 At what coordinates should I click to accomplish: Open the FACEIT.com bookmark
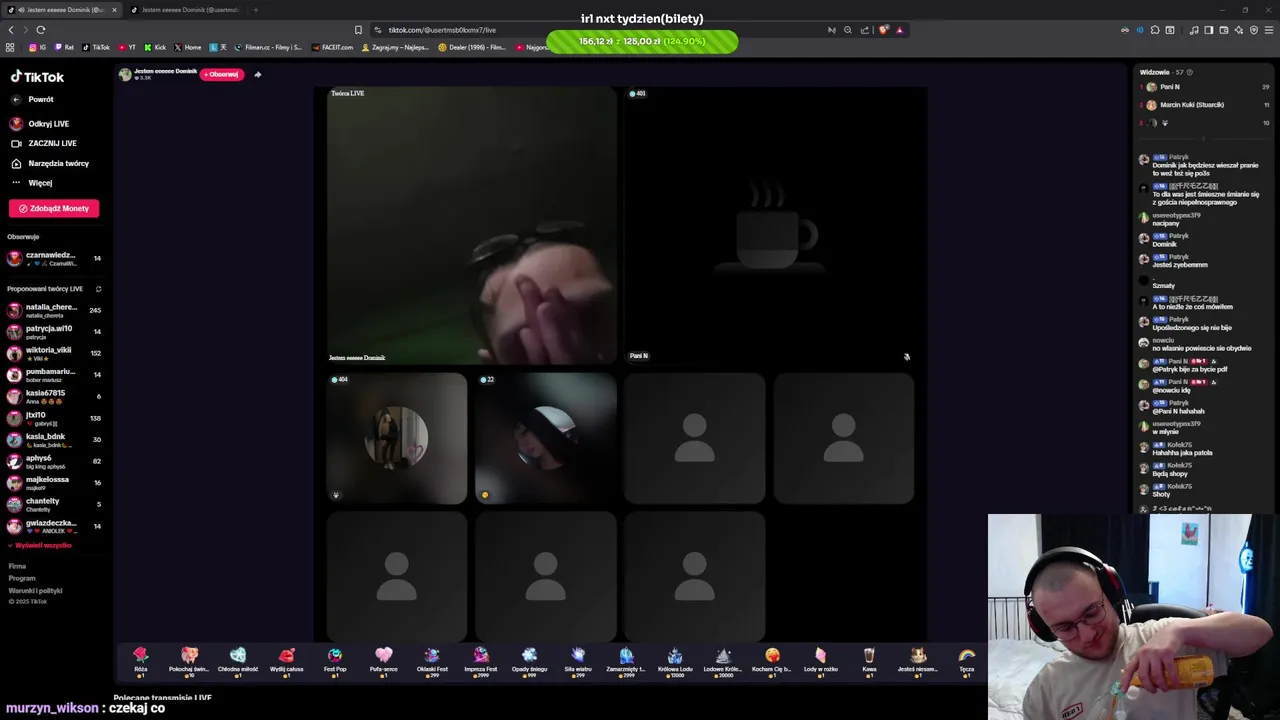click(332, 47)
